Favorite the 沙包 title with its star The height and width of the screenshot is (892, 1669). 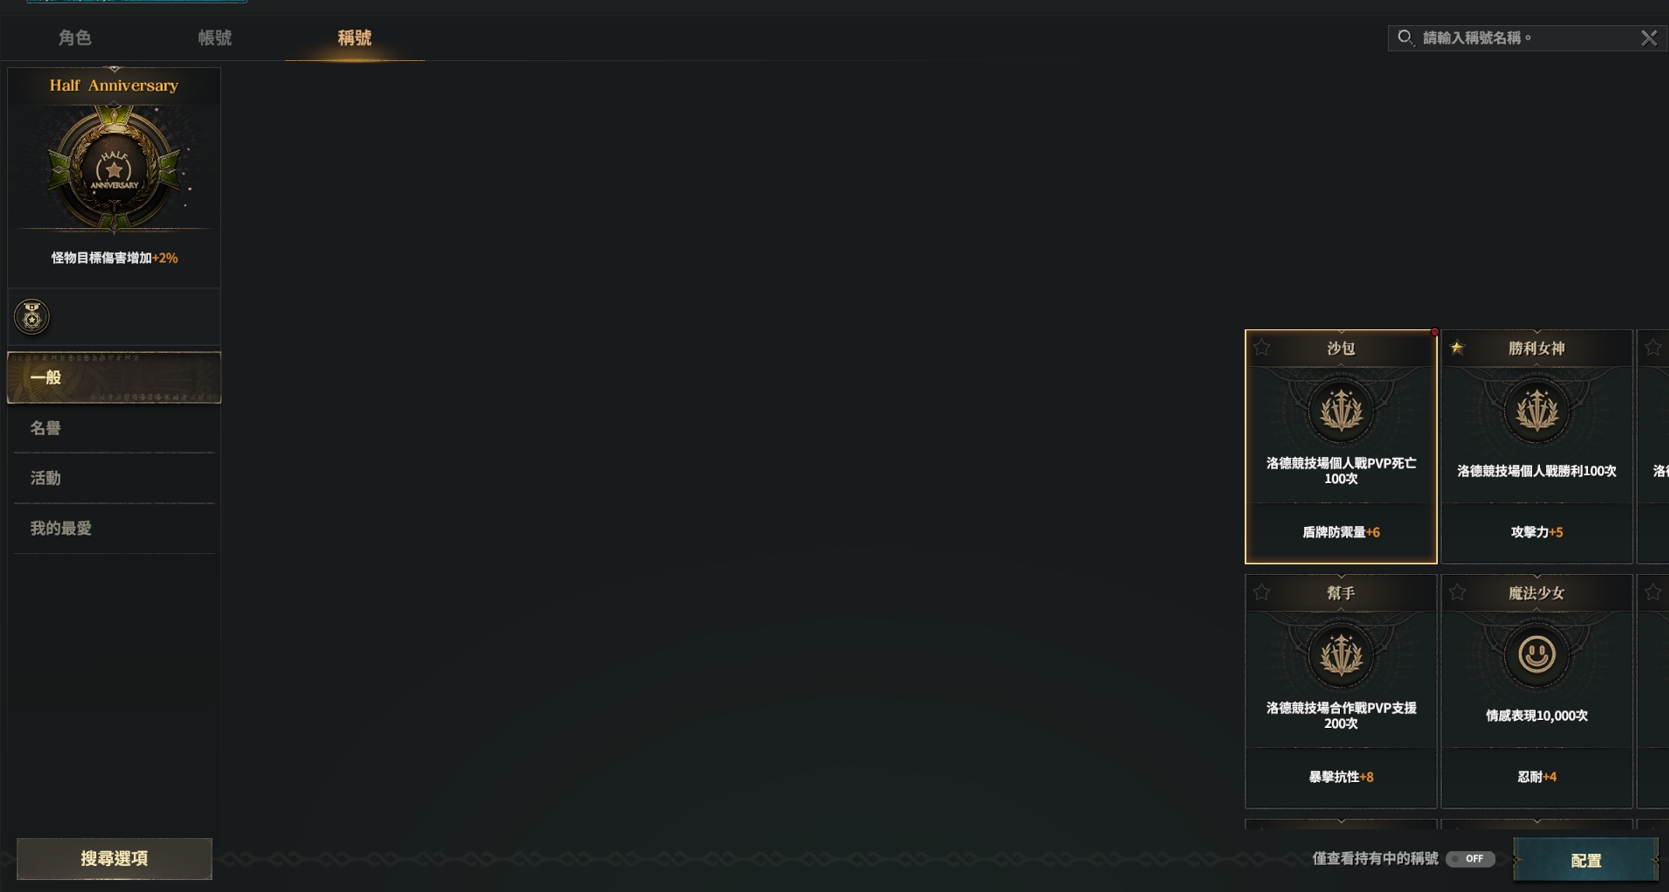point(1262,347)
